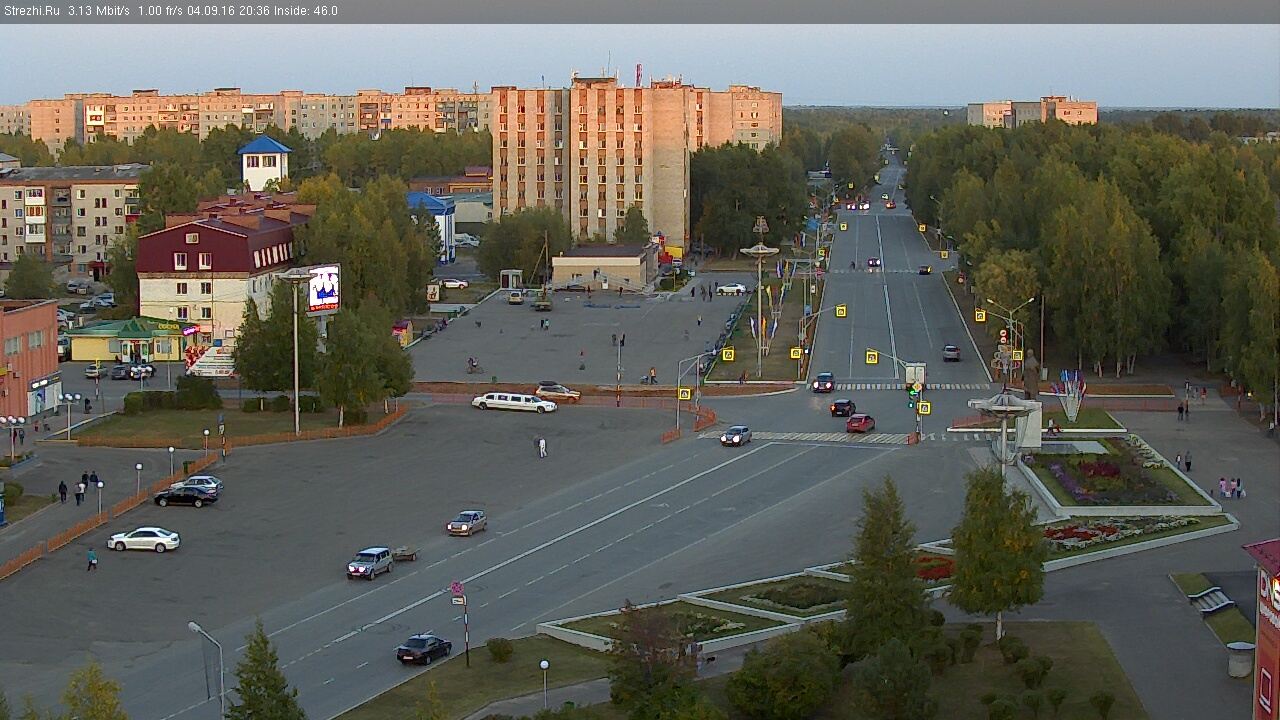Select the 3.13 Mbit/s bitrate readout
The image size is (1280, 720).
click(99, 11)
